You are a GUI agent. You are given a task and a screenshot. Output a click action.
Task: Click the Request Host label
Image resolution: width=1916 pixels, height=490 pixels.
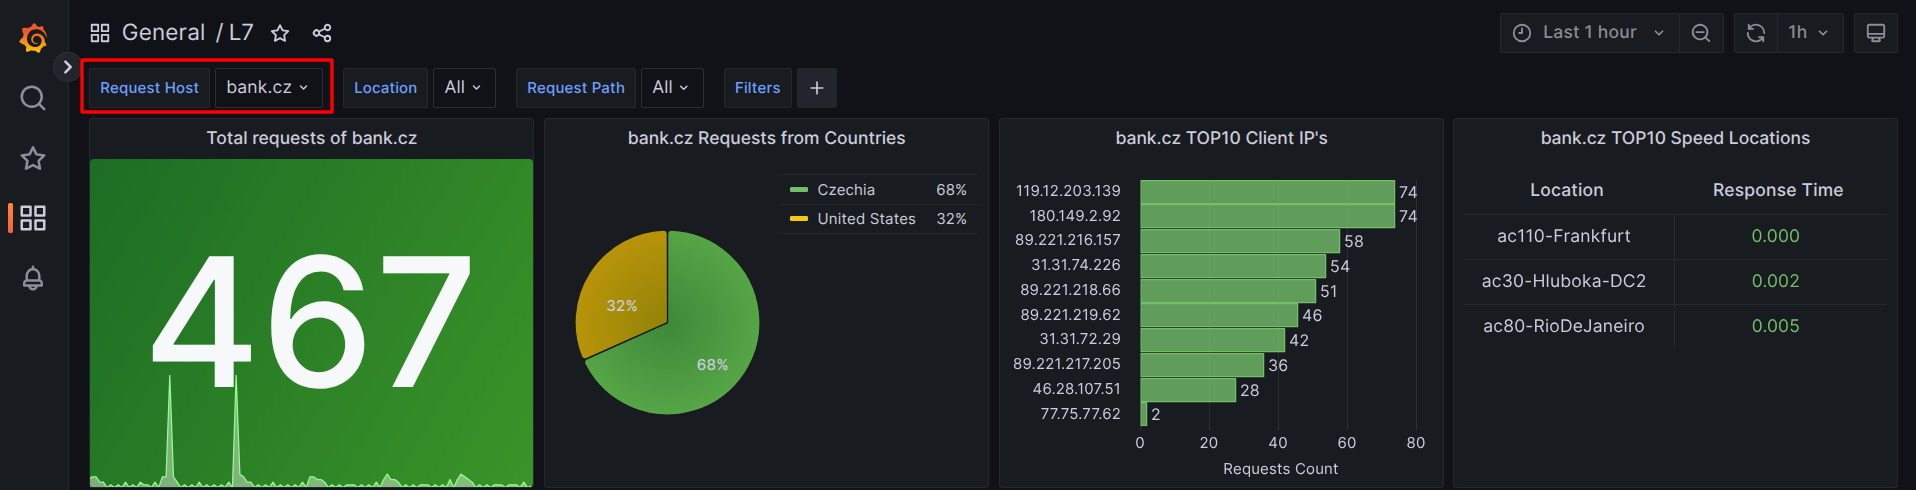(x=149, y=88)
